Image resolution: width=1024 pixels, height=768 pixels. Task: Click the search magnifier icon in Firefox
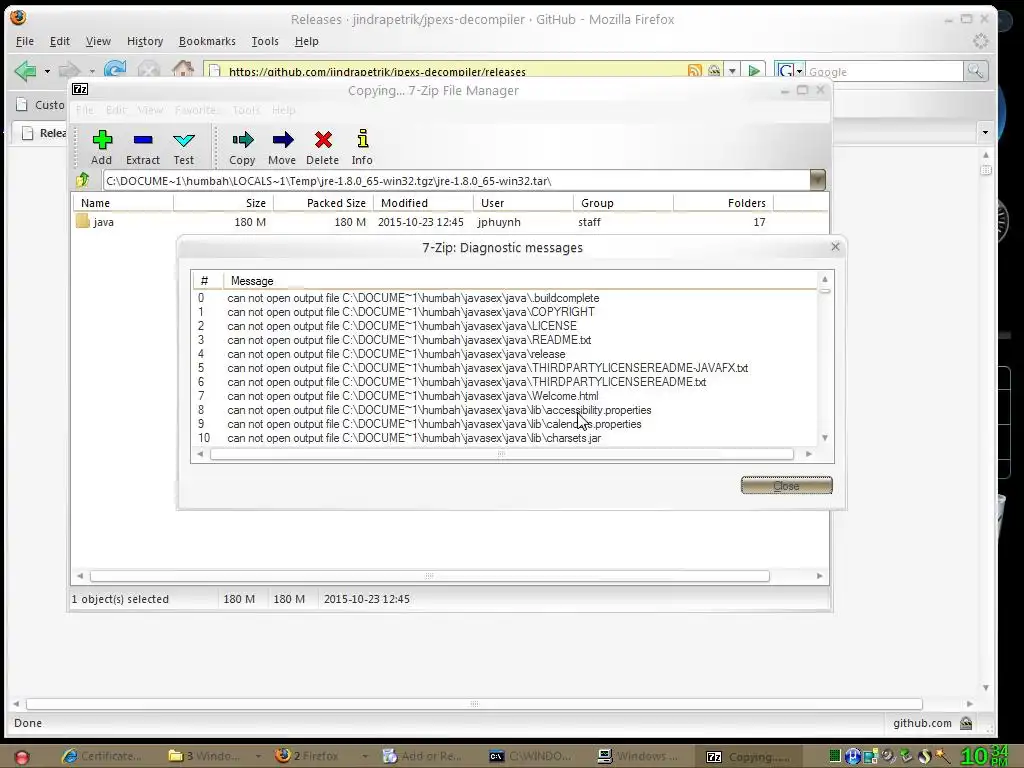(x=975, y=71)
